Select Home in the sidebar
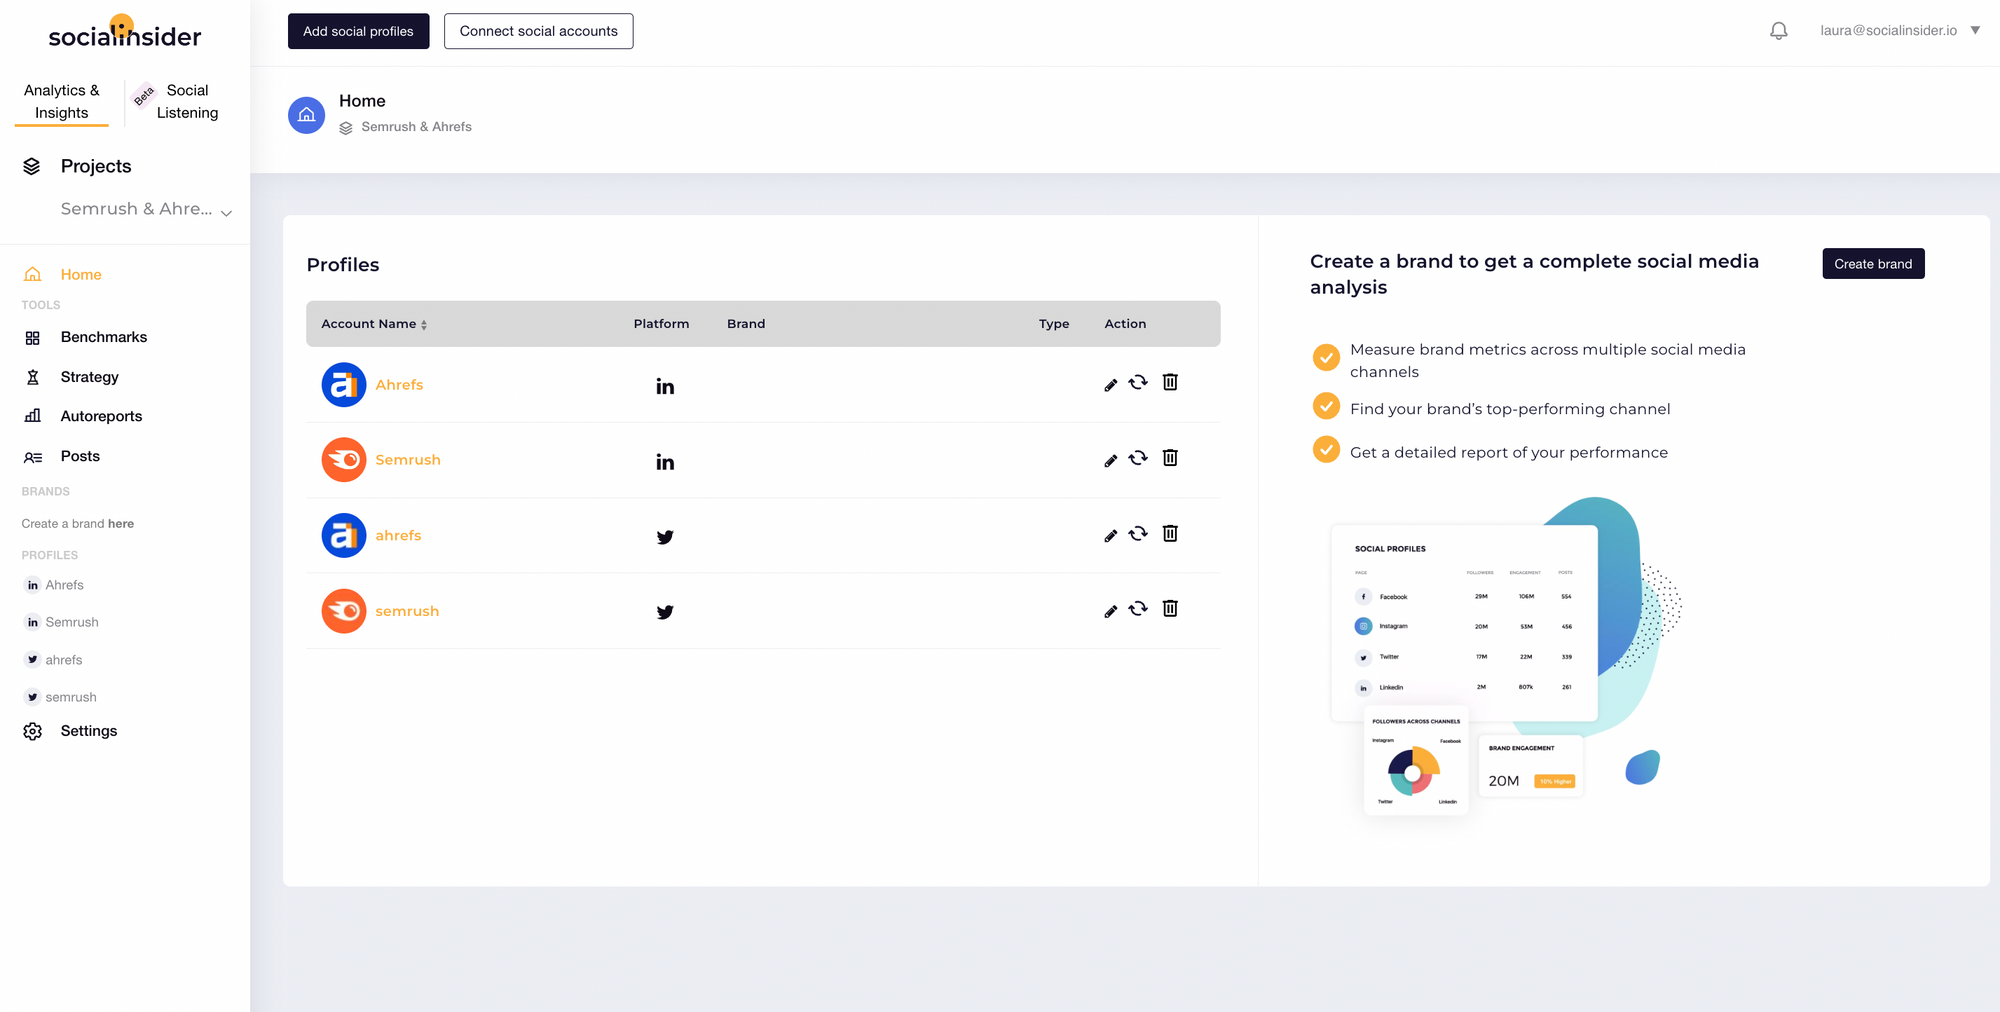 coord(81,274)
